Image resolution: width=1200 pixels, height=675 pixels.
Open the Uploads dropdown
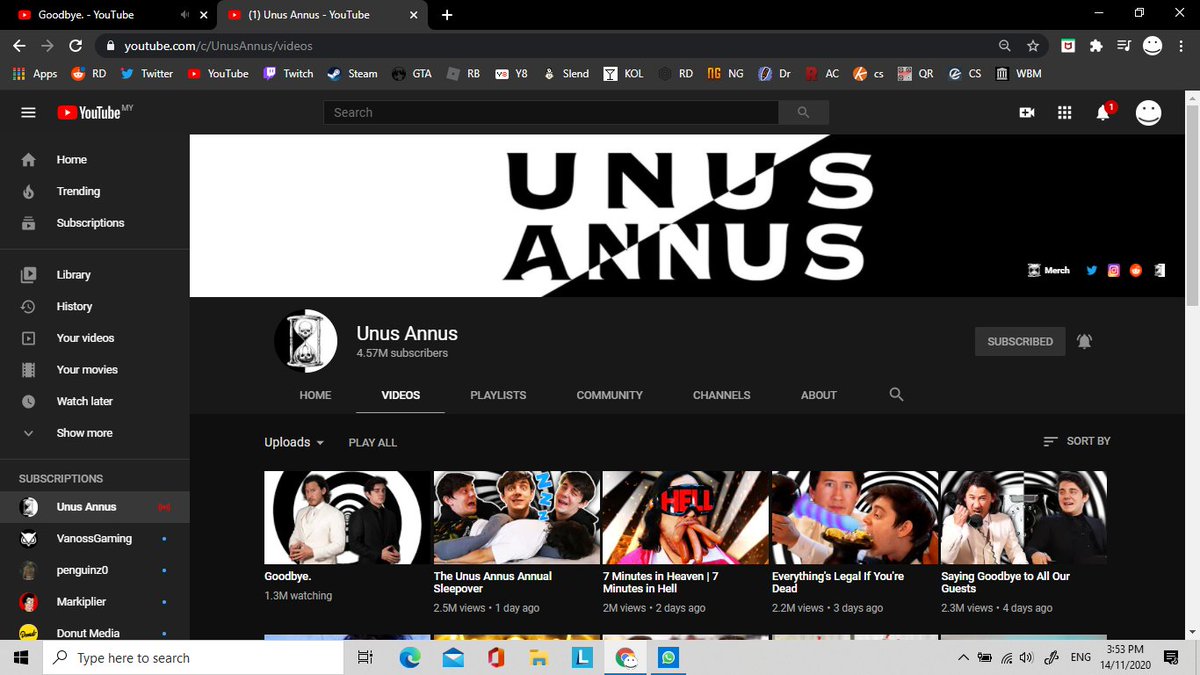(294, 442)
